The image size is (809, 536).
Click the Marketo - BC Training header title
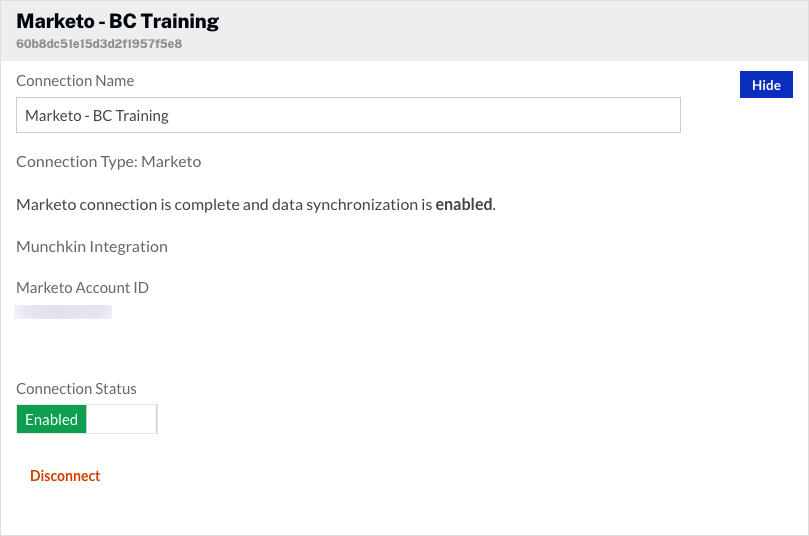(118, 21)
